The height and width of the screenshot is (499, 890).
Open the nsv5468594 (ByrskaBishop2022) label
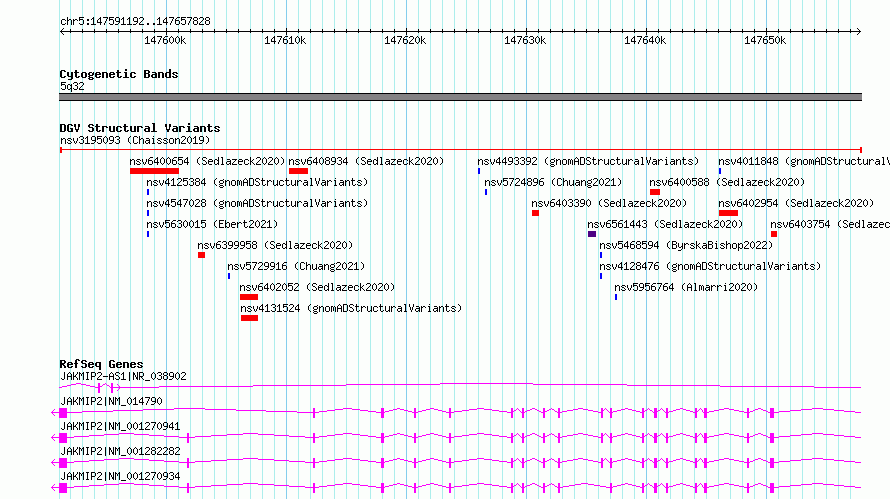pyautogui.click(x=686, y=245)
